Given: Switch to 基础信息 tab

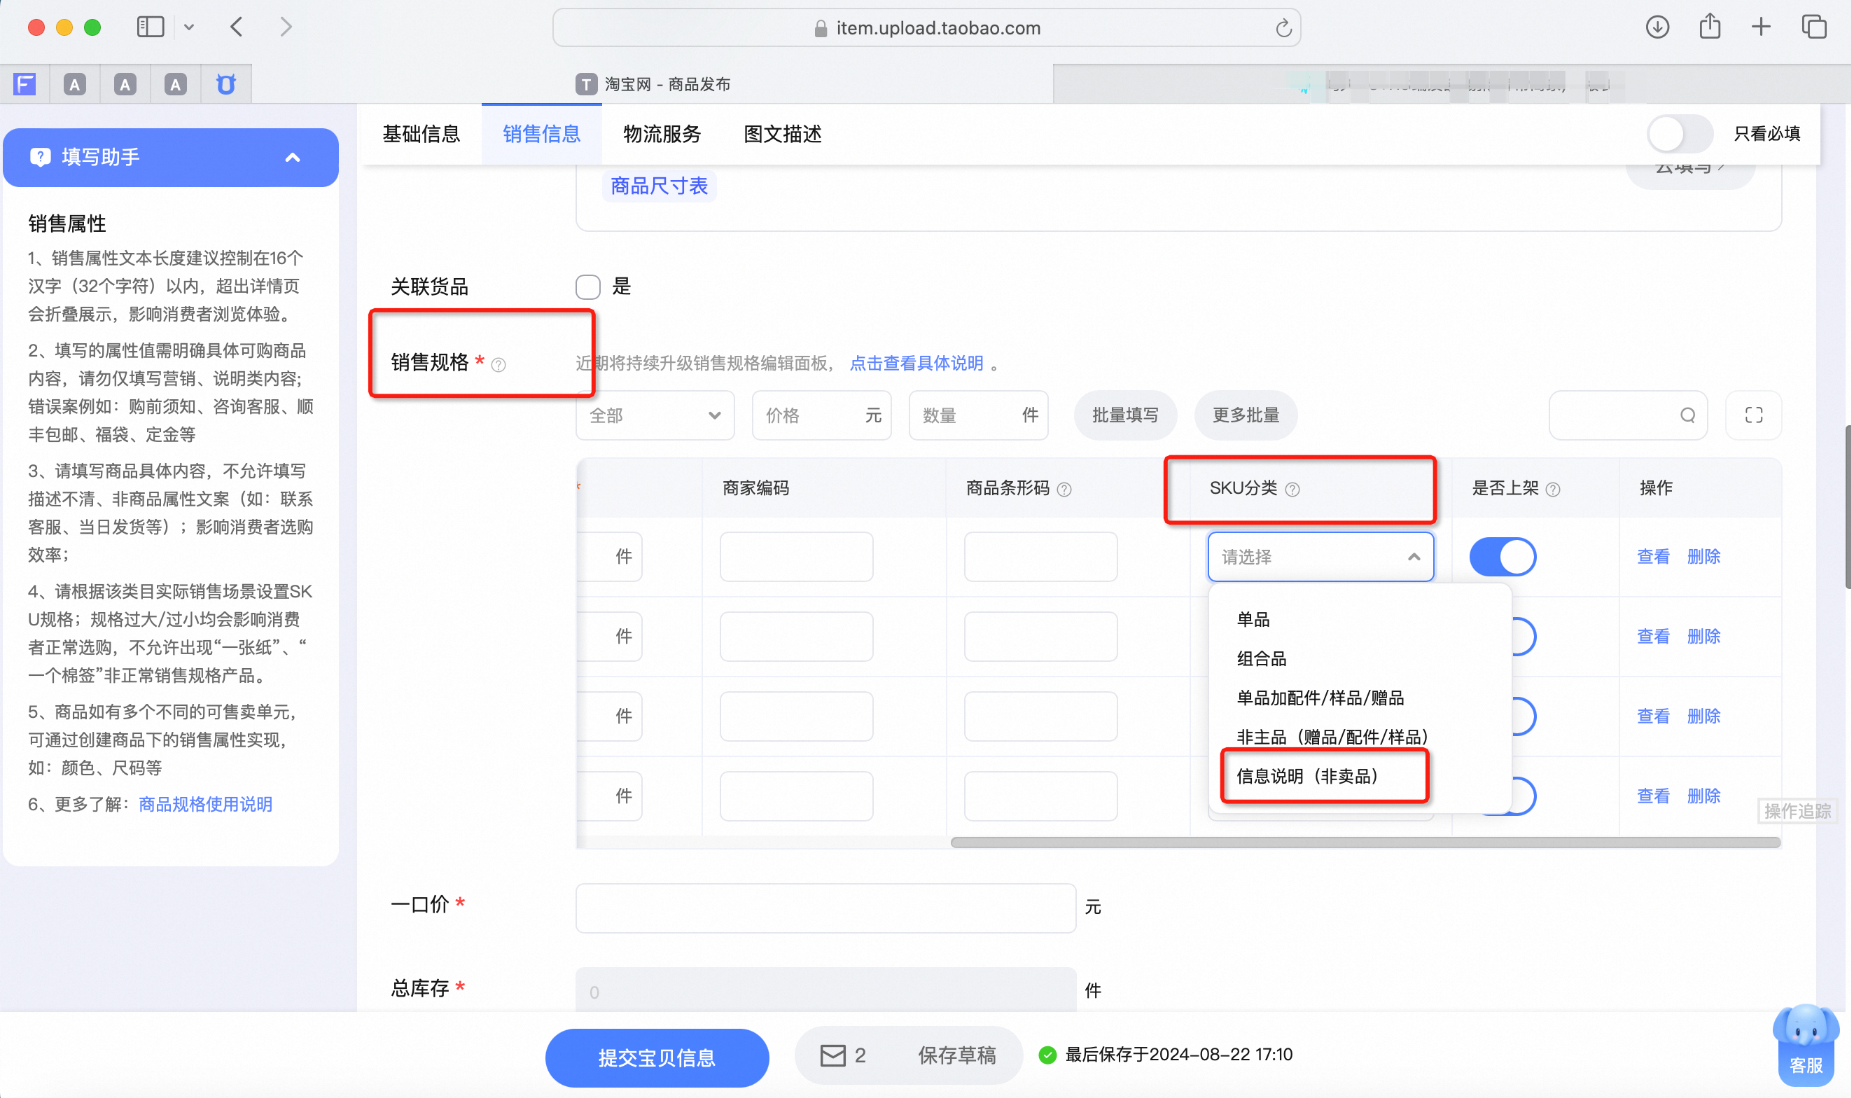Looking at the screenshot, I should point(421,134).
